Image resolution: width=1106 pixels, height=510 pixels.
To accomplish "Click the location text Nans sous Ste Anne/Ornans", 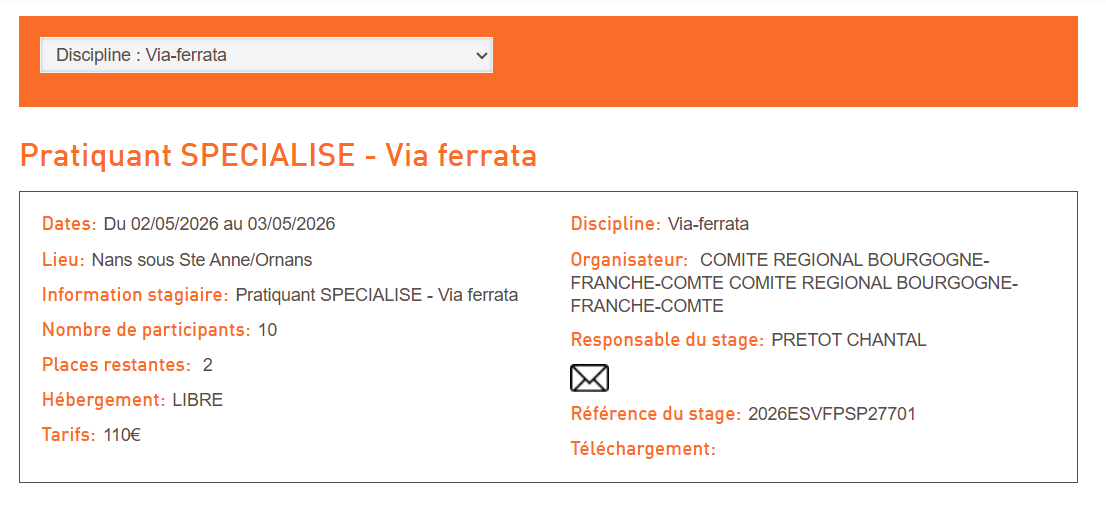I will click(202, 260).
